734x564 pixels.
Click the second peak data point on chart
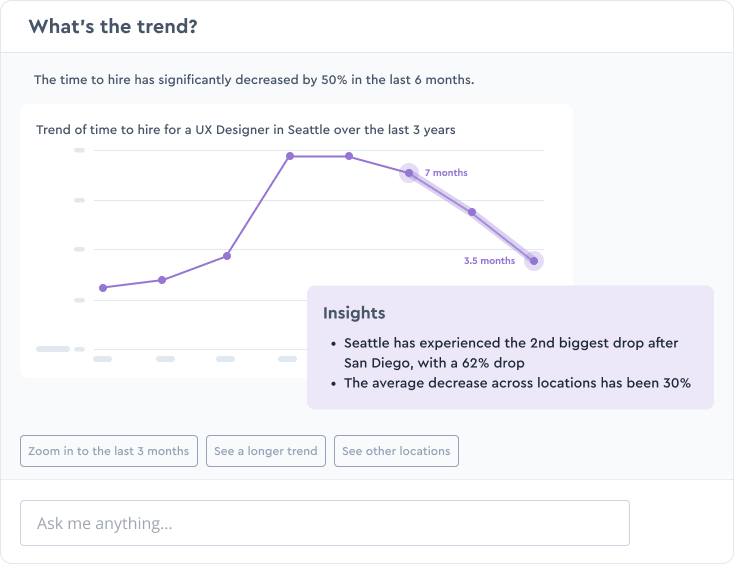(x=349, y=156)
